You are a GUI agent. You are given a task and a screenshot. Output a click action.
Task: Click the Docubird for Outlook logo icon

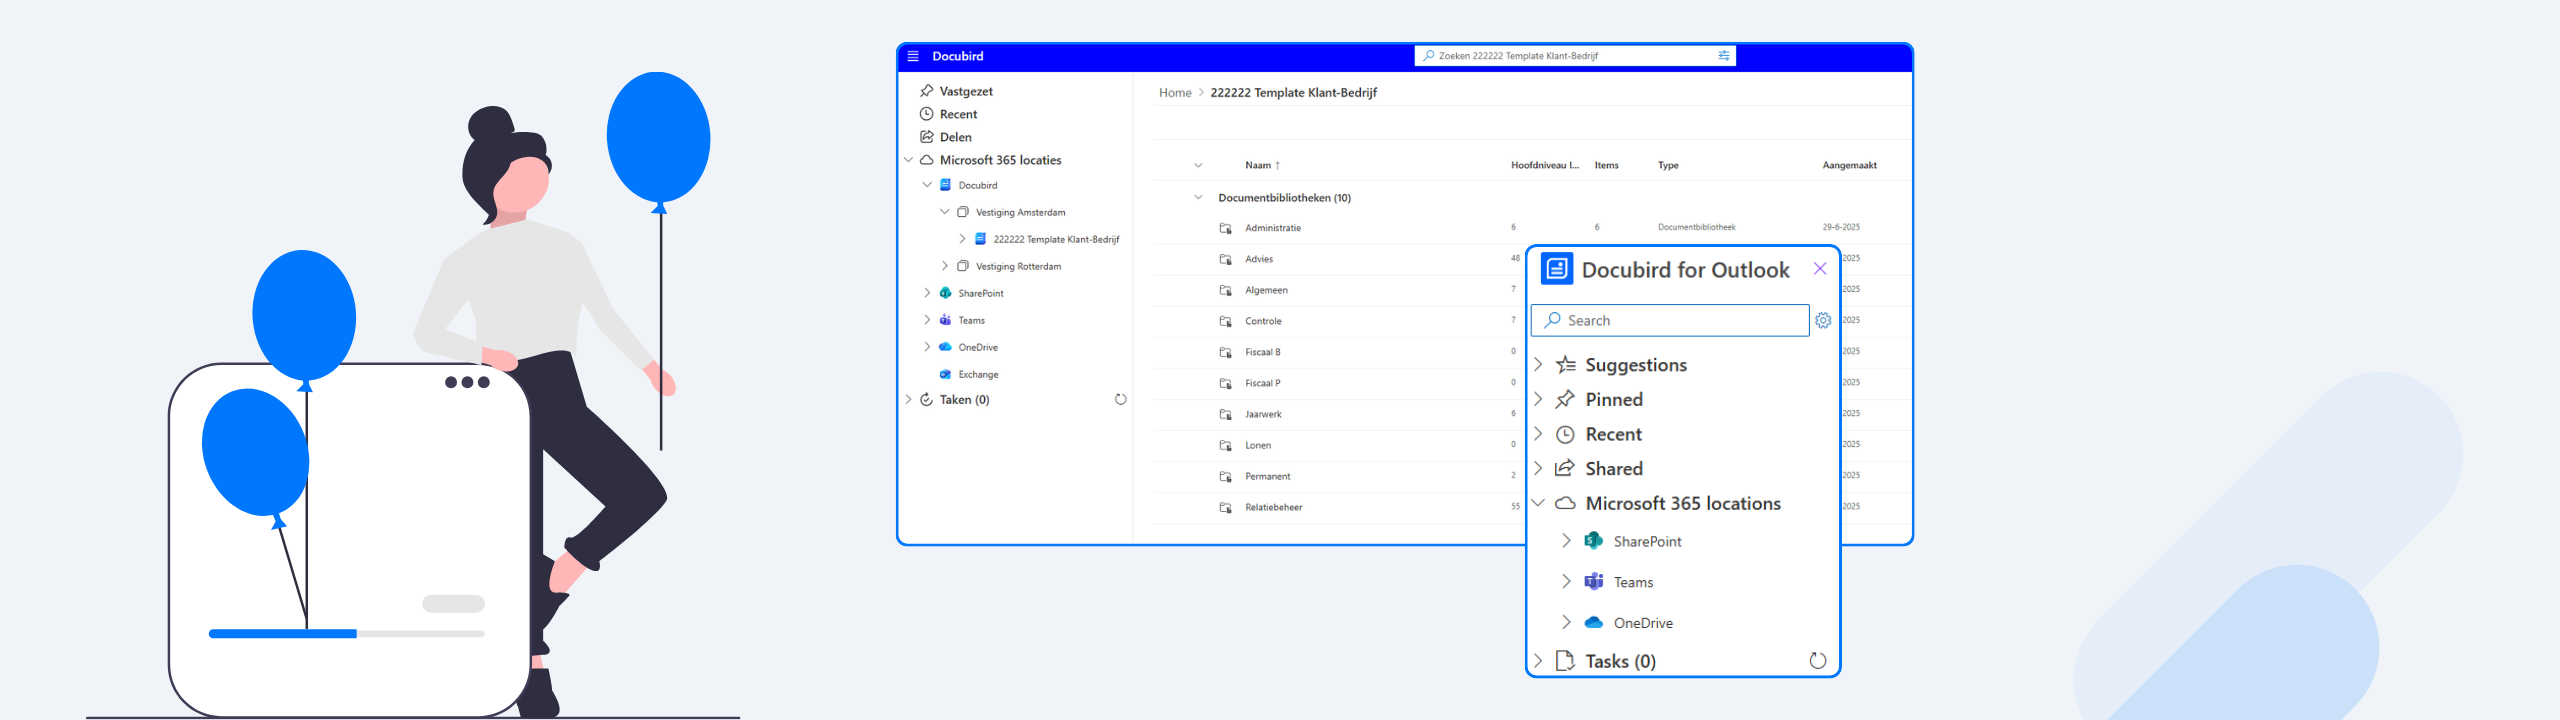[x=1557, y=269]
